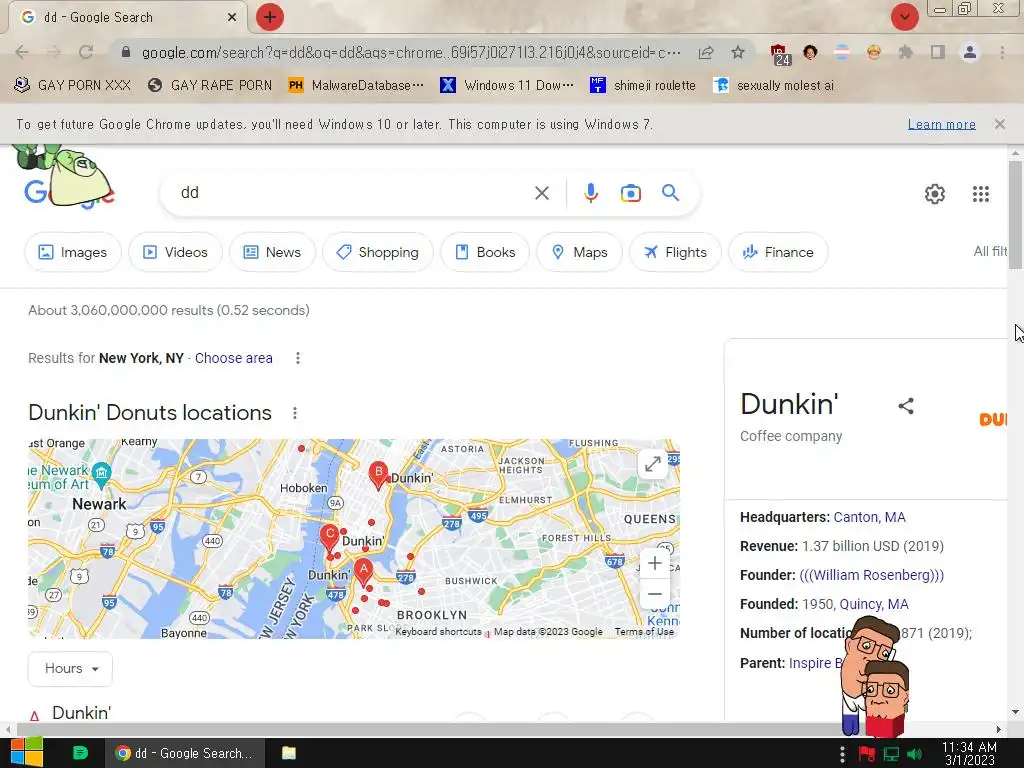
Task: Click the share icon next to Dunkin'
Action: pos(906,406)
